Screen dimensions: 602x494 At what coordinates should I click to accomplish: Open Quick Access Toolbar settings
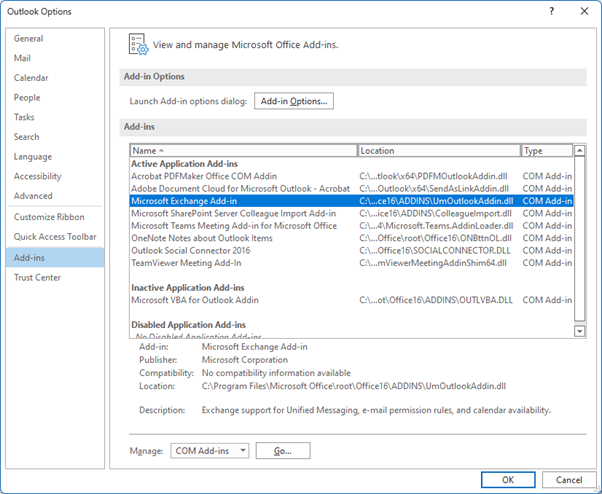[x=55, y=236]
